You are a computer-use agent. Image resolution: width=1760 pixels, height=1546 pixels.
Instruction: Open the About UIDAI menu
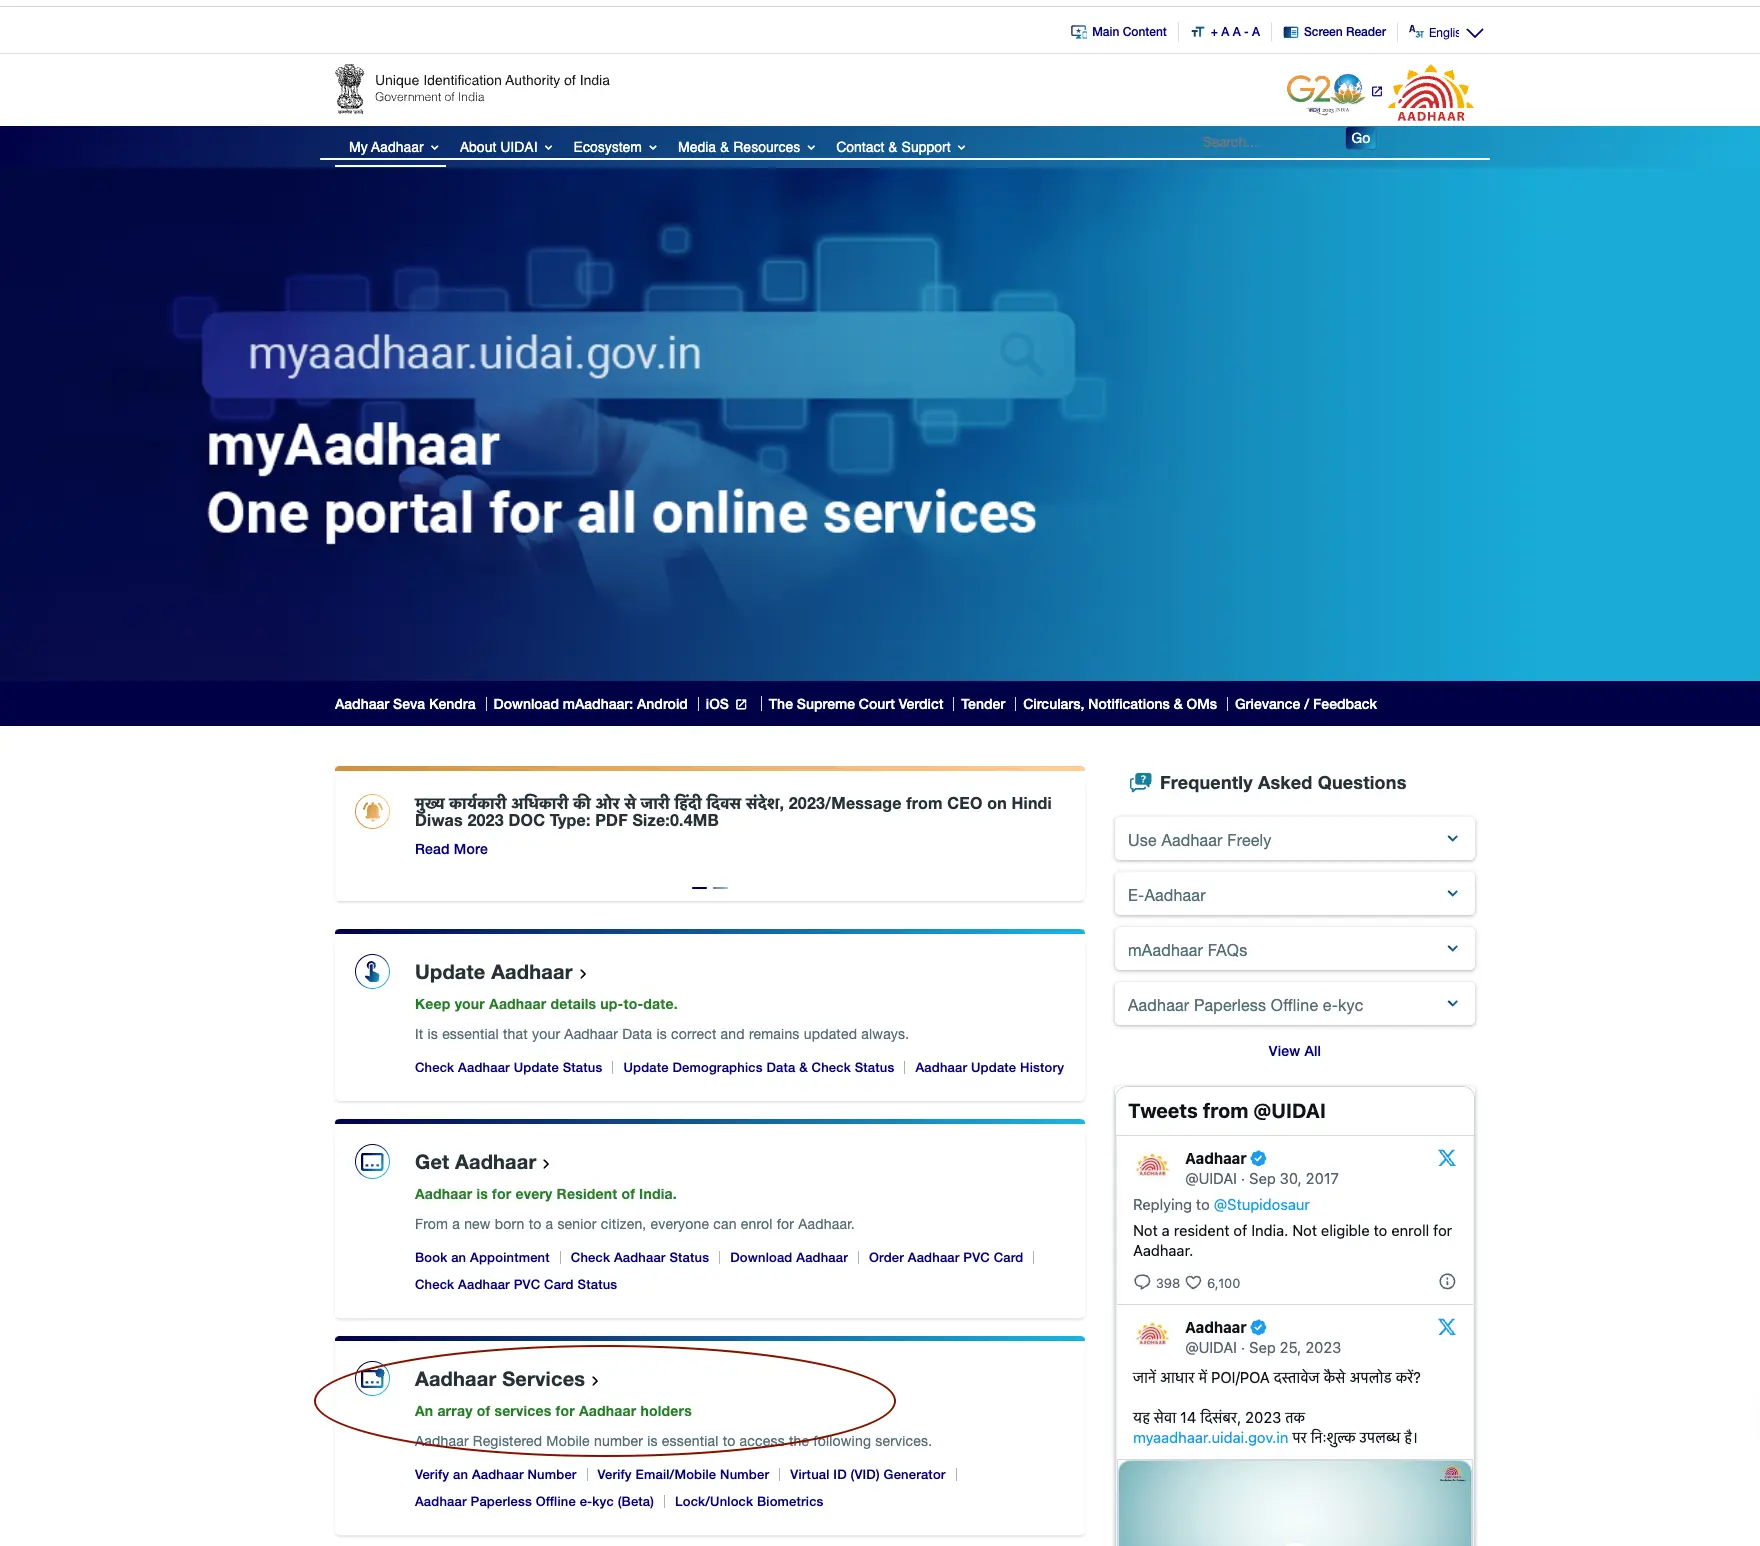506,147
